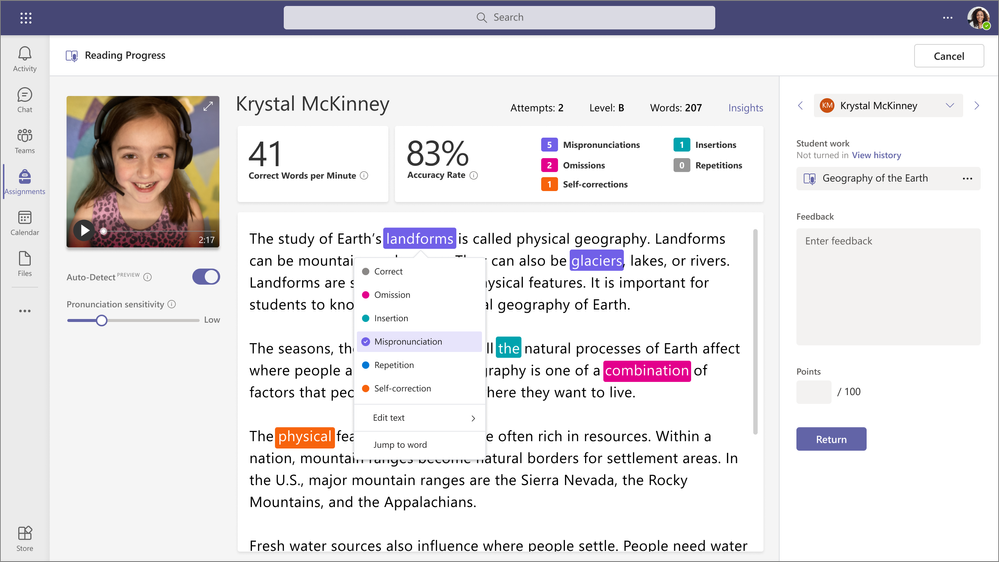Click the Insertions count badge
This screenshot has width=999, height=562.
pyautogui.click(x=682, y=145)
